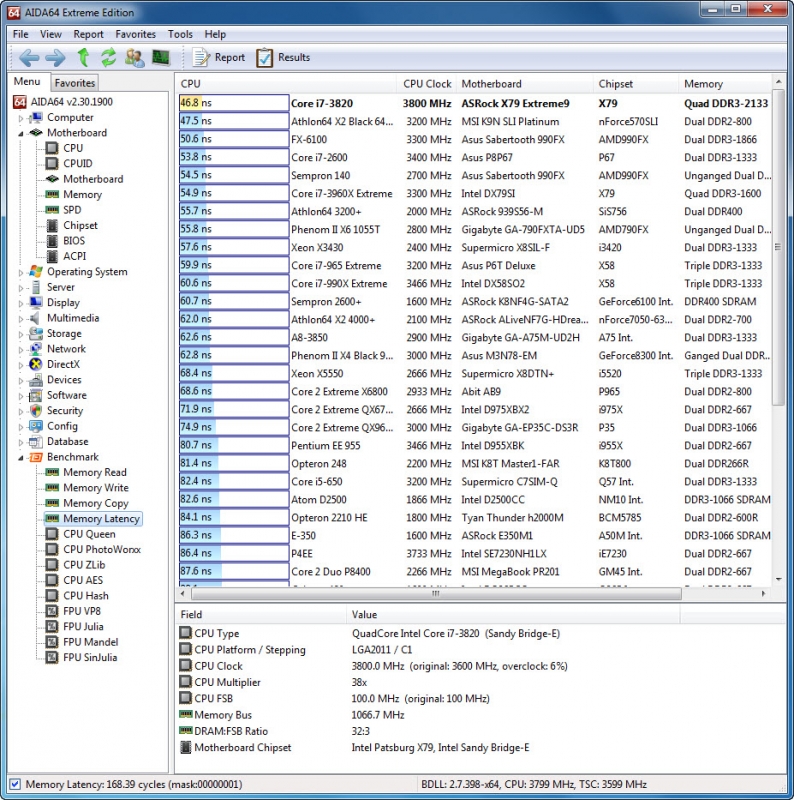Click the 46.8 ns latency bar
Image resolution: width=794 pixels, height=800 pixels.
234,103
